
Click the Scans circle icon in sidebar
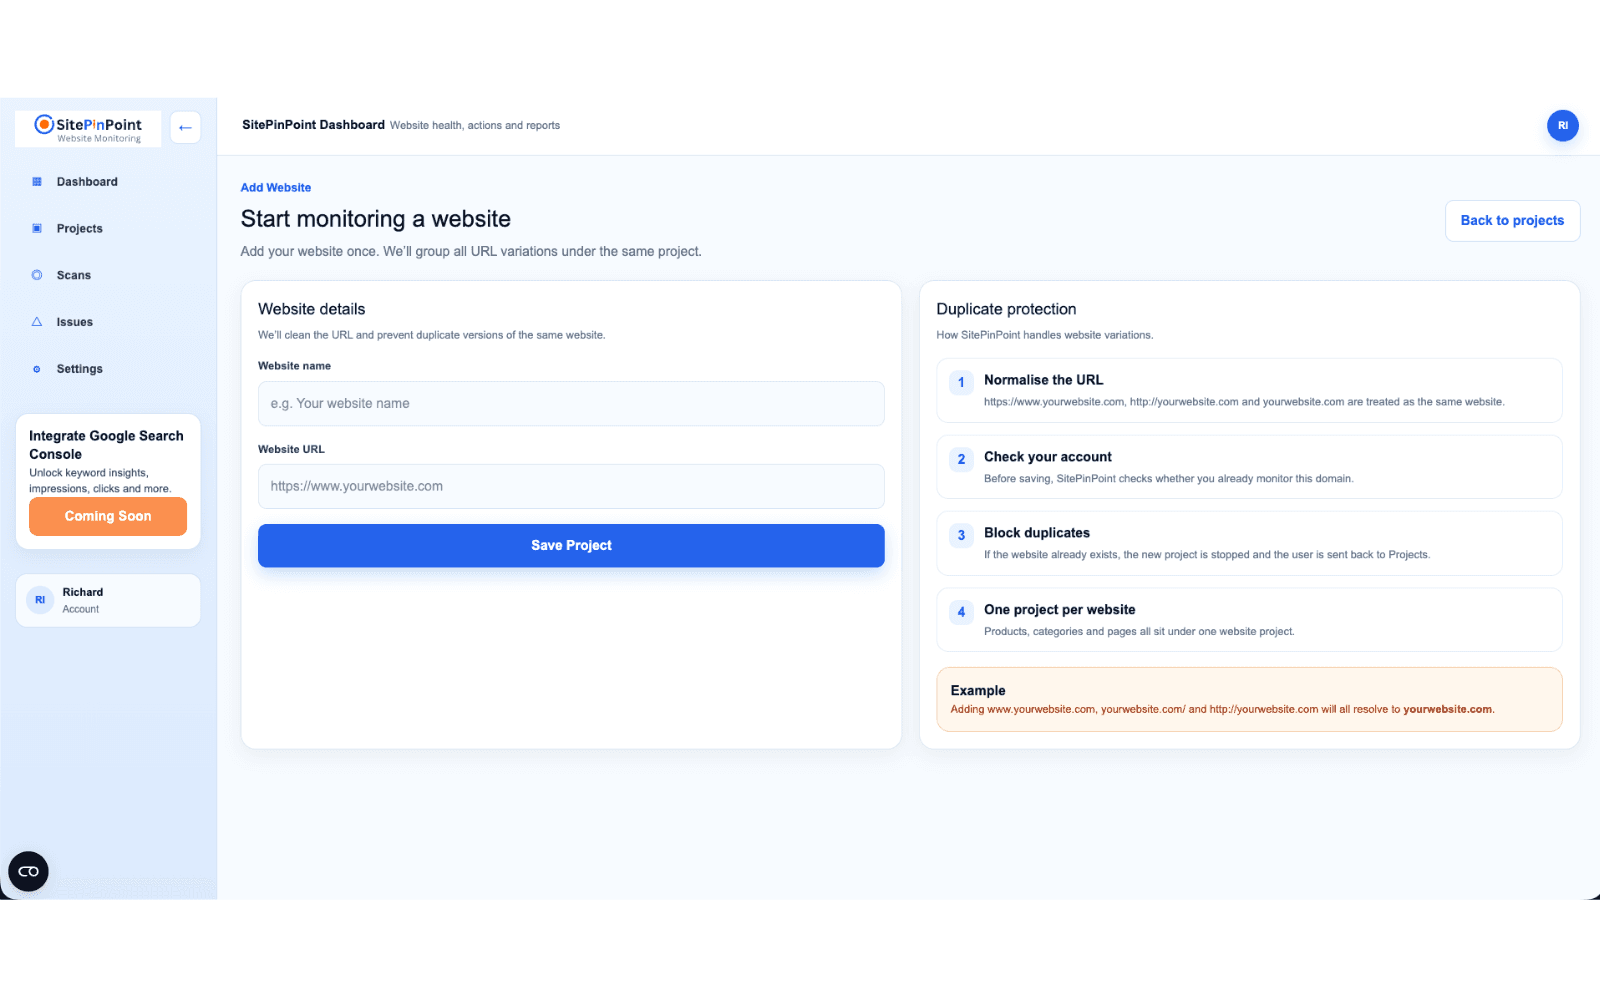[x=37, y=275]
